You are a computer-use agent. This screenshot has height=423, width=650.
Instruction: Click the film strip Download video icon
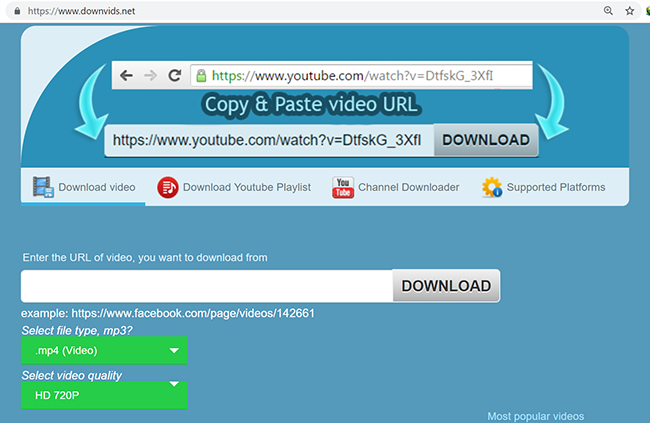coord(42,187)
